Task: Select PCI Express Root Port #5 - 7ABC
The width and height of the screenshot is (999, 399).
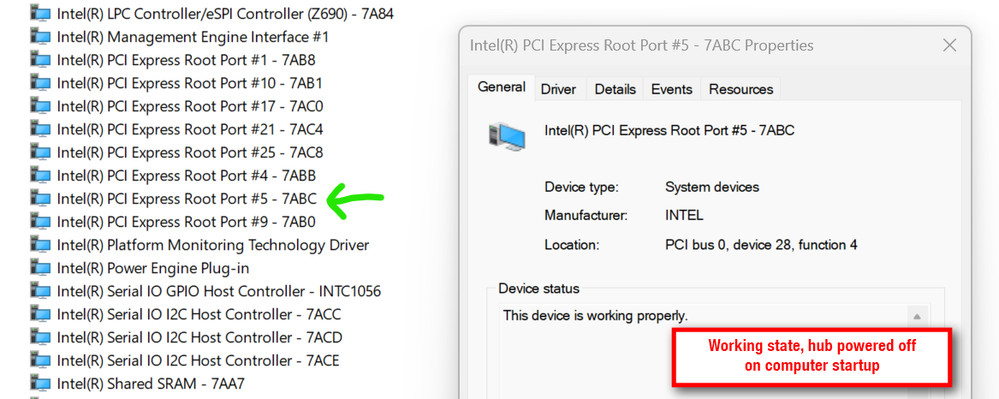Action: tap(186, 199)
